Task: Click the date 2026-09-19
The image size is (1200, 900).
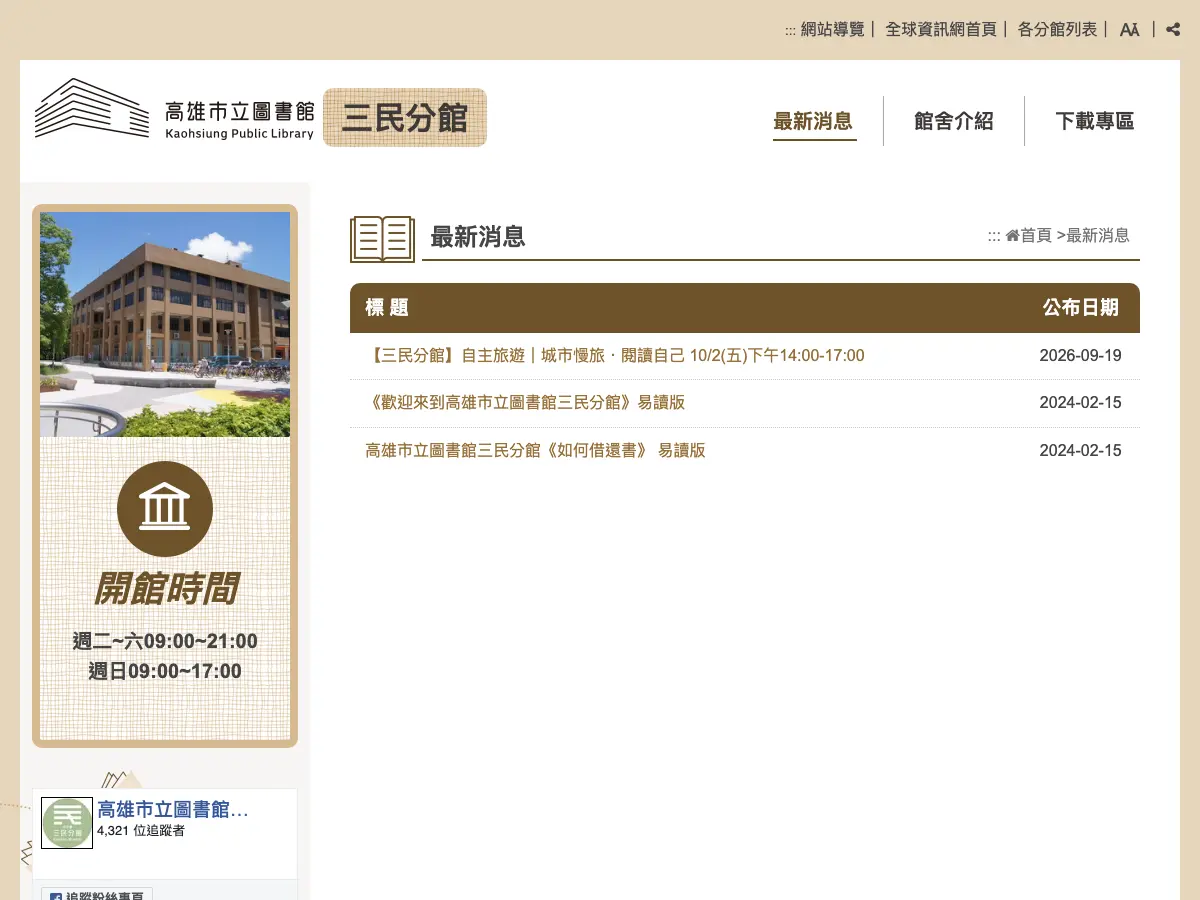Action: coord(1080,355)
